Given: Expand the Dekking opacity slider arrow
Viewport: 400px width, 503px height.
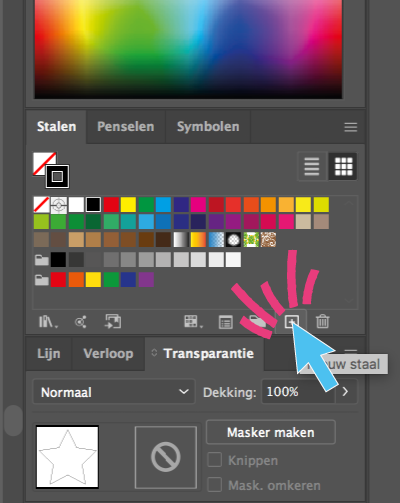Looking at the screenshot, I should (x=346, y=392).
